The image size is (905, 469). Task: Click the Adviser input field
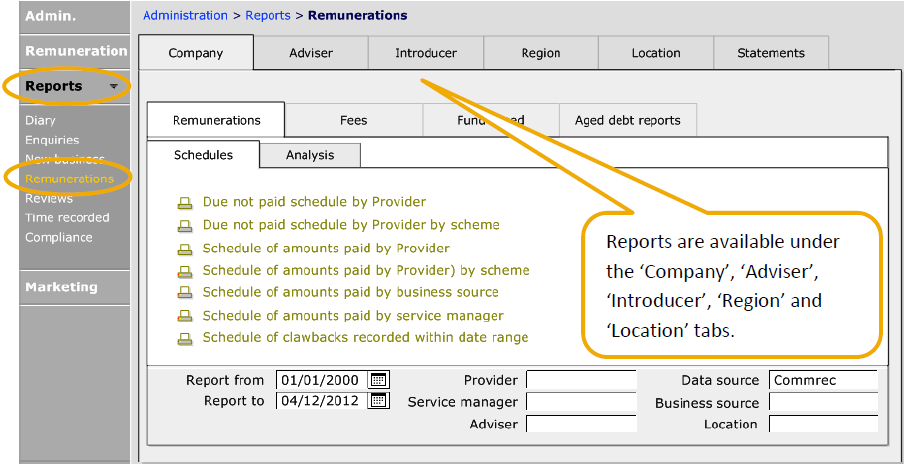click(x=581, y=423)
